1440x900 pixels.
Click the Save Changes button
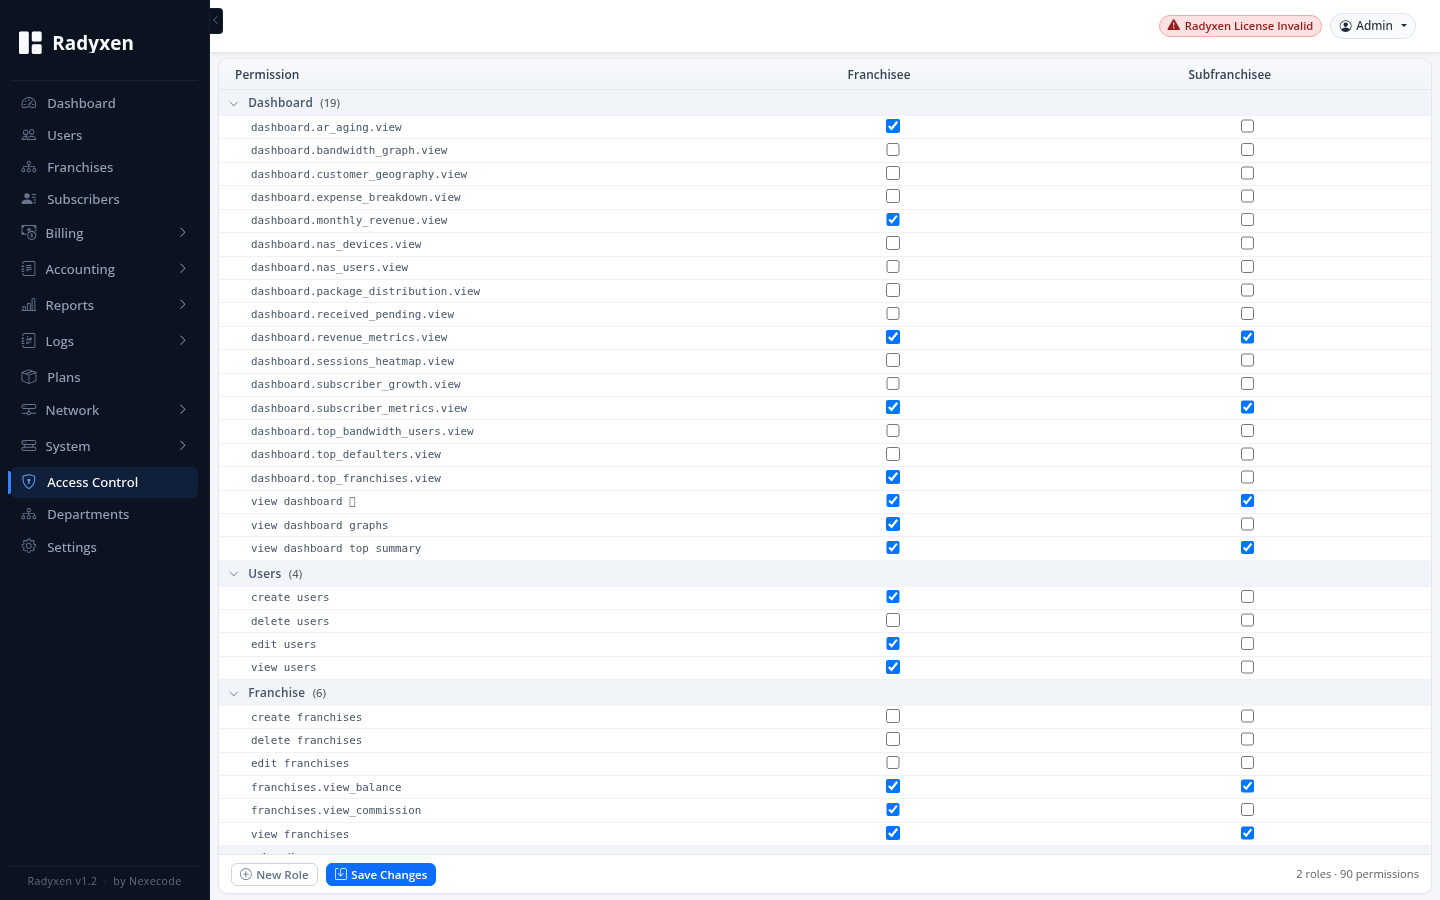381,875
